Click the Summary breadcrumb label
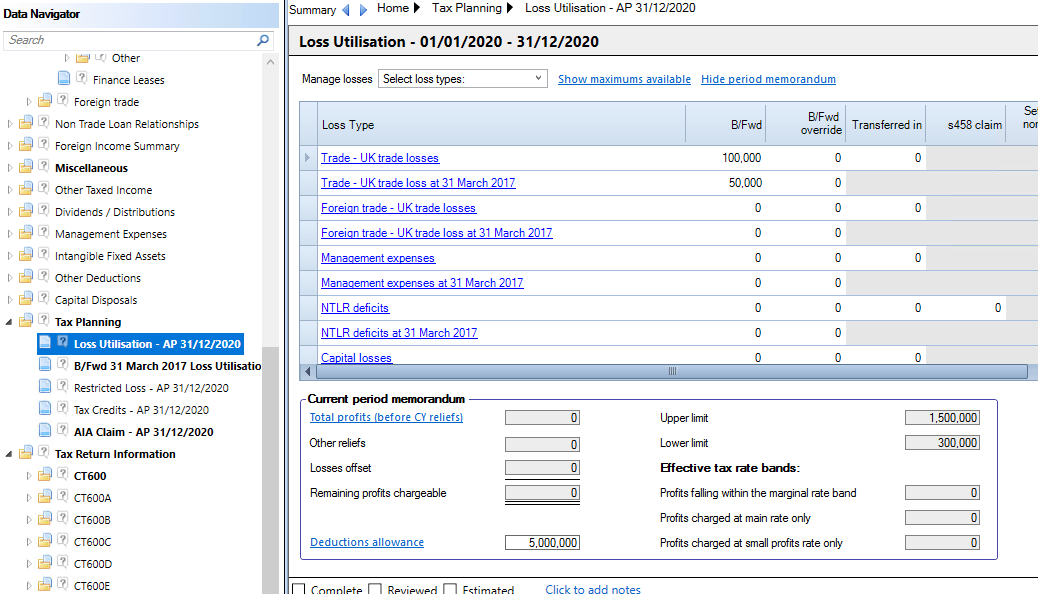 tap(312, 10)
